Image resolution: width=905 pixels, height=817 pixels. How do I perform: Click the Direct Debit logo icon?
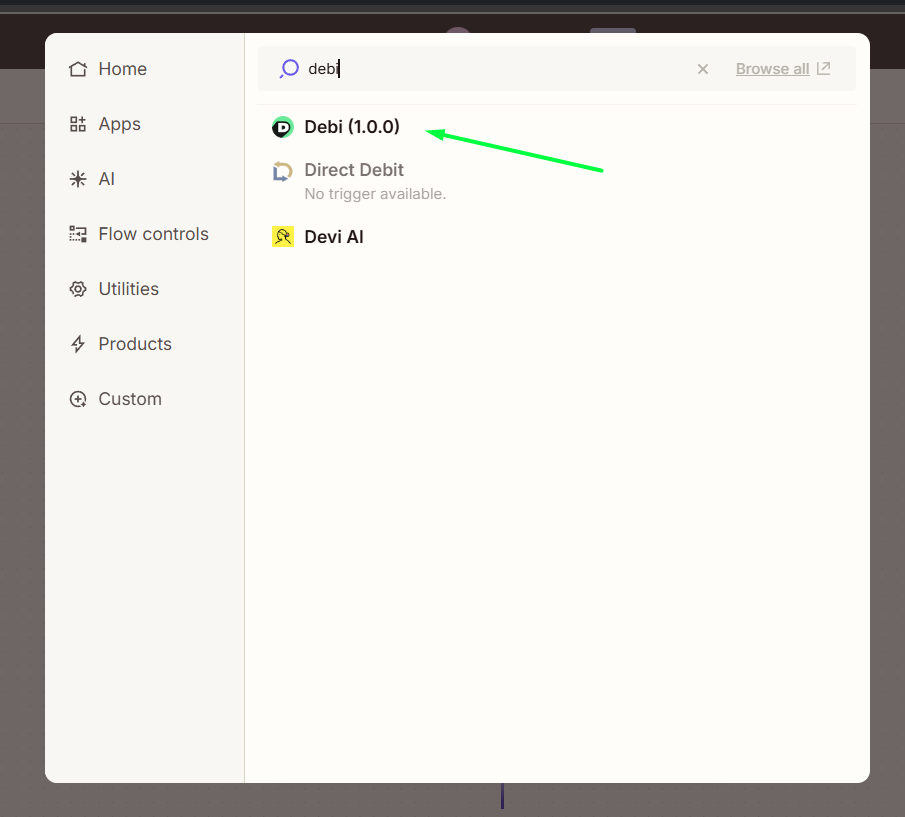pyautogui.click(x=283, y=171)
